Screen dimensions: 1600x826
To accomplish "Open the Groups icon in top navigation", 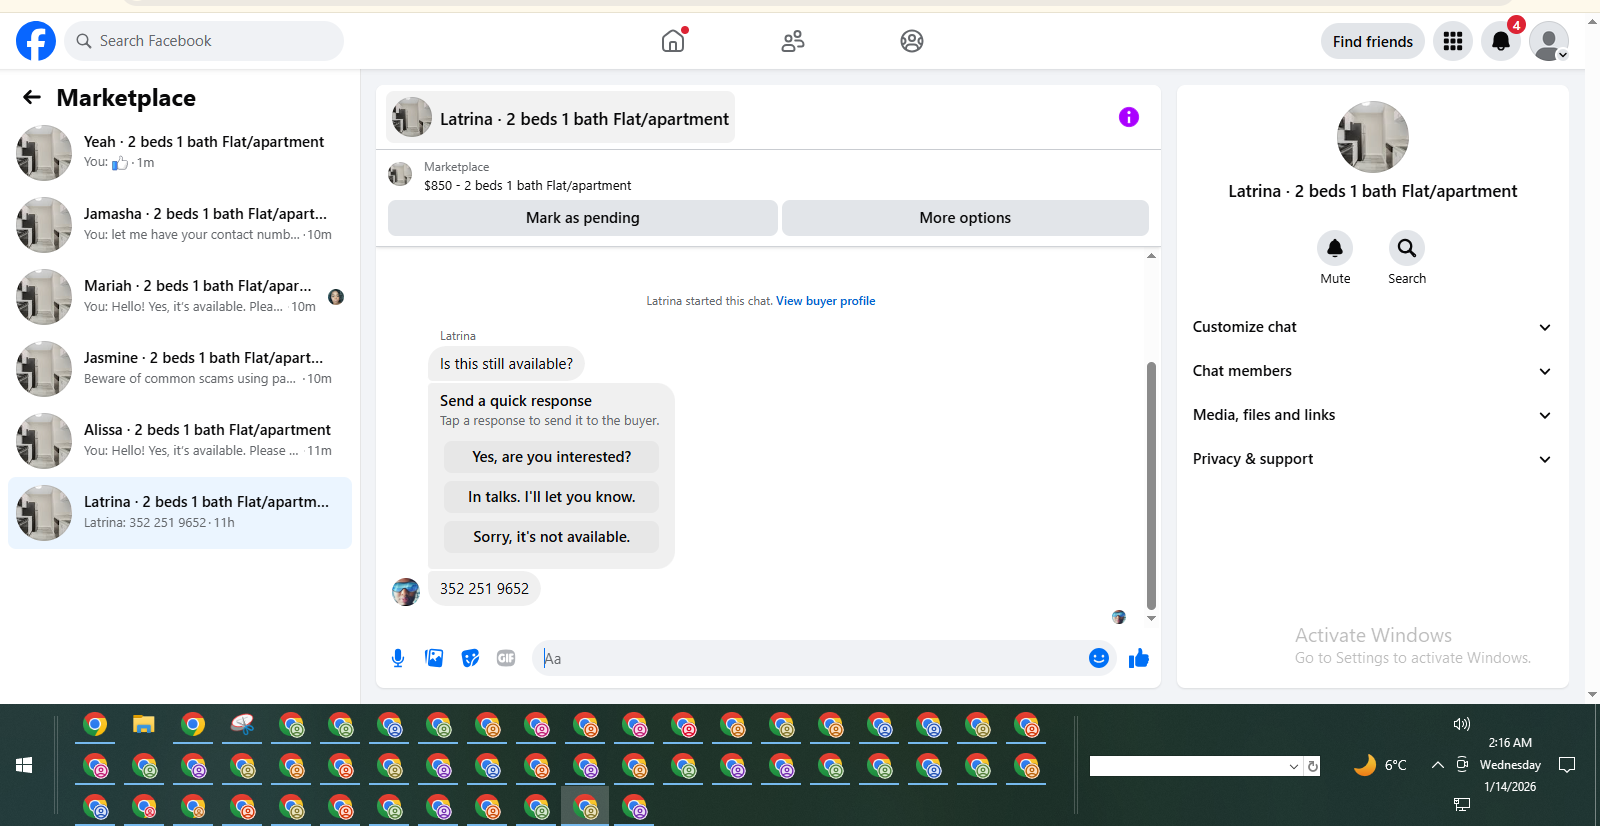I will tap(912, 41).
